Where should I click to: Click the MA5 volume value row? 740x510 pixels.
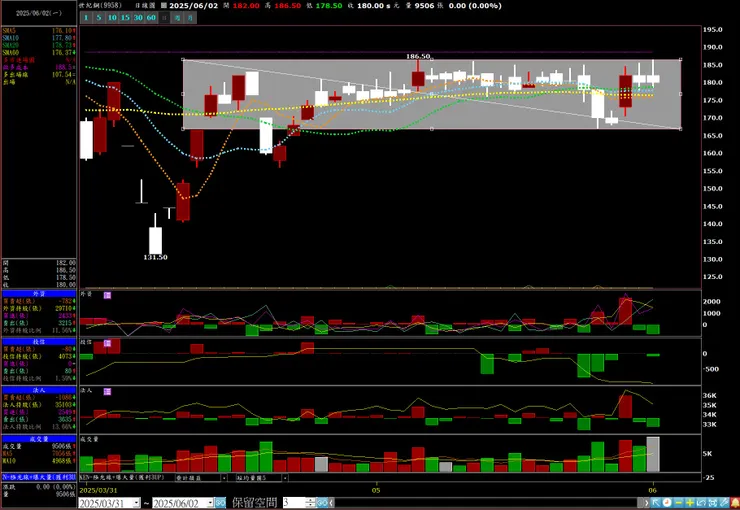click(x=39, y=453)
